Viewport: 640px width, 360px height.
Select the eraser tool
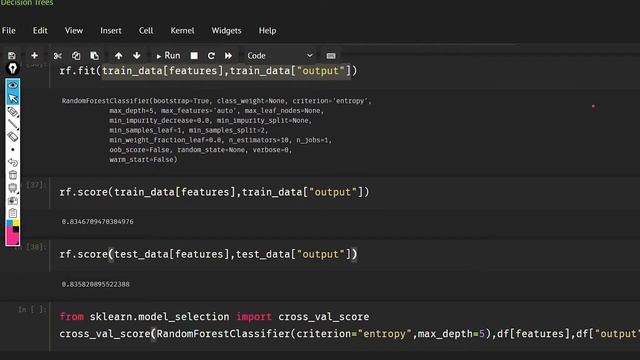pyautogui.click(x=13, y=137)
